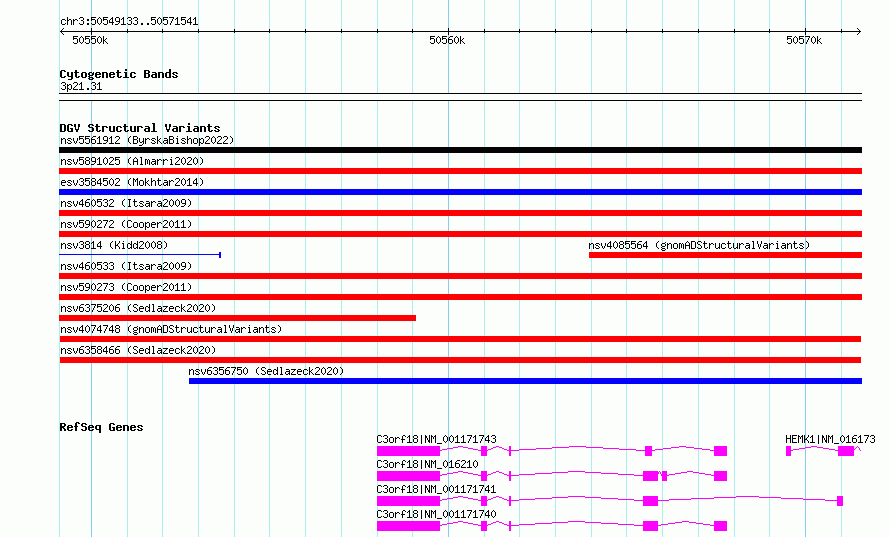Open C3orf18|NM_001171741 transcript label
890x537 pixels.
[436, 489]
